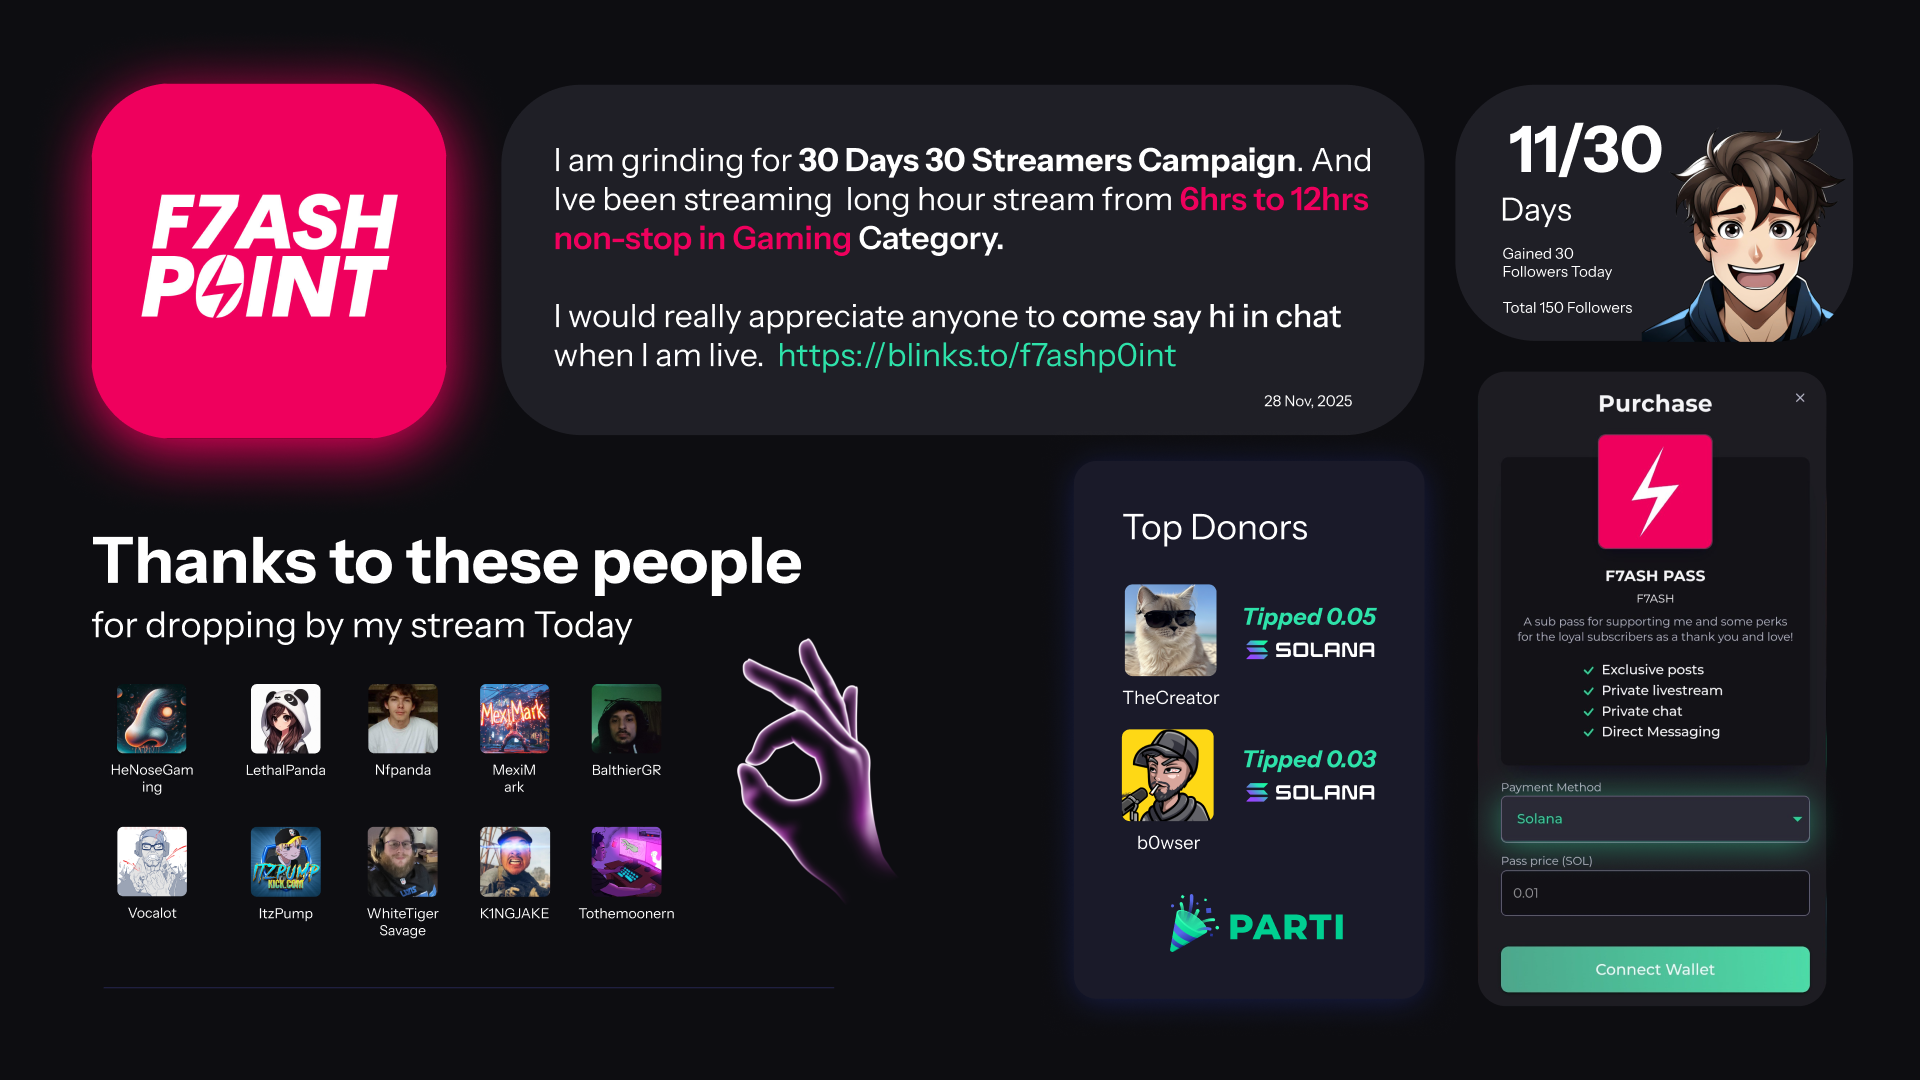Click the Pass price SOL field
The height and width of the screenshot is (1080, 1920).
point(1655,893)
